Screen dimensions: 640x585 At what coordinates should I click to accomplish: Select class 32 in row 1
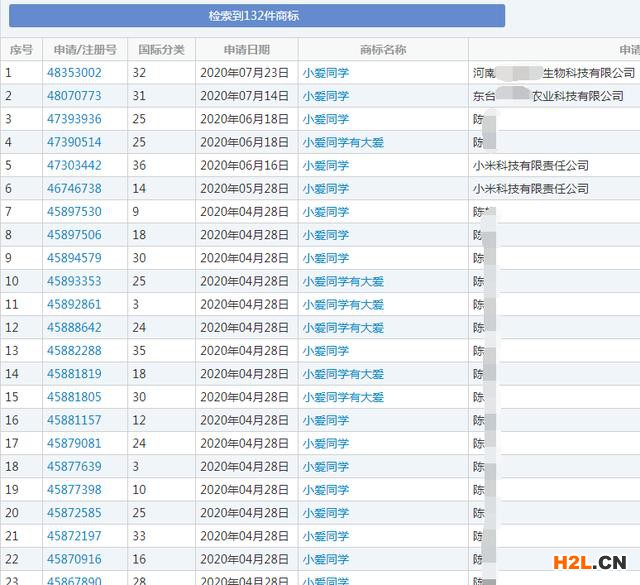click(x=139, y=73)
